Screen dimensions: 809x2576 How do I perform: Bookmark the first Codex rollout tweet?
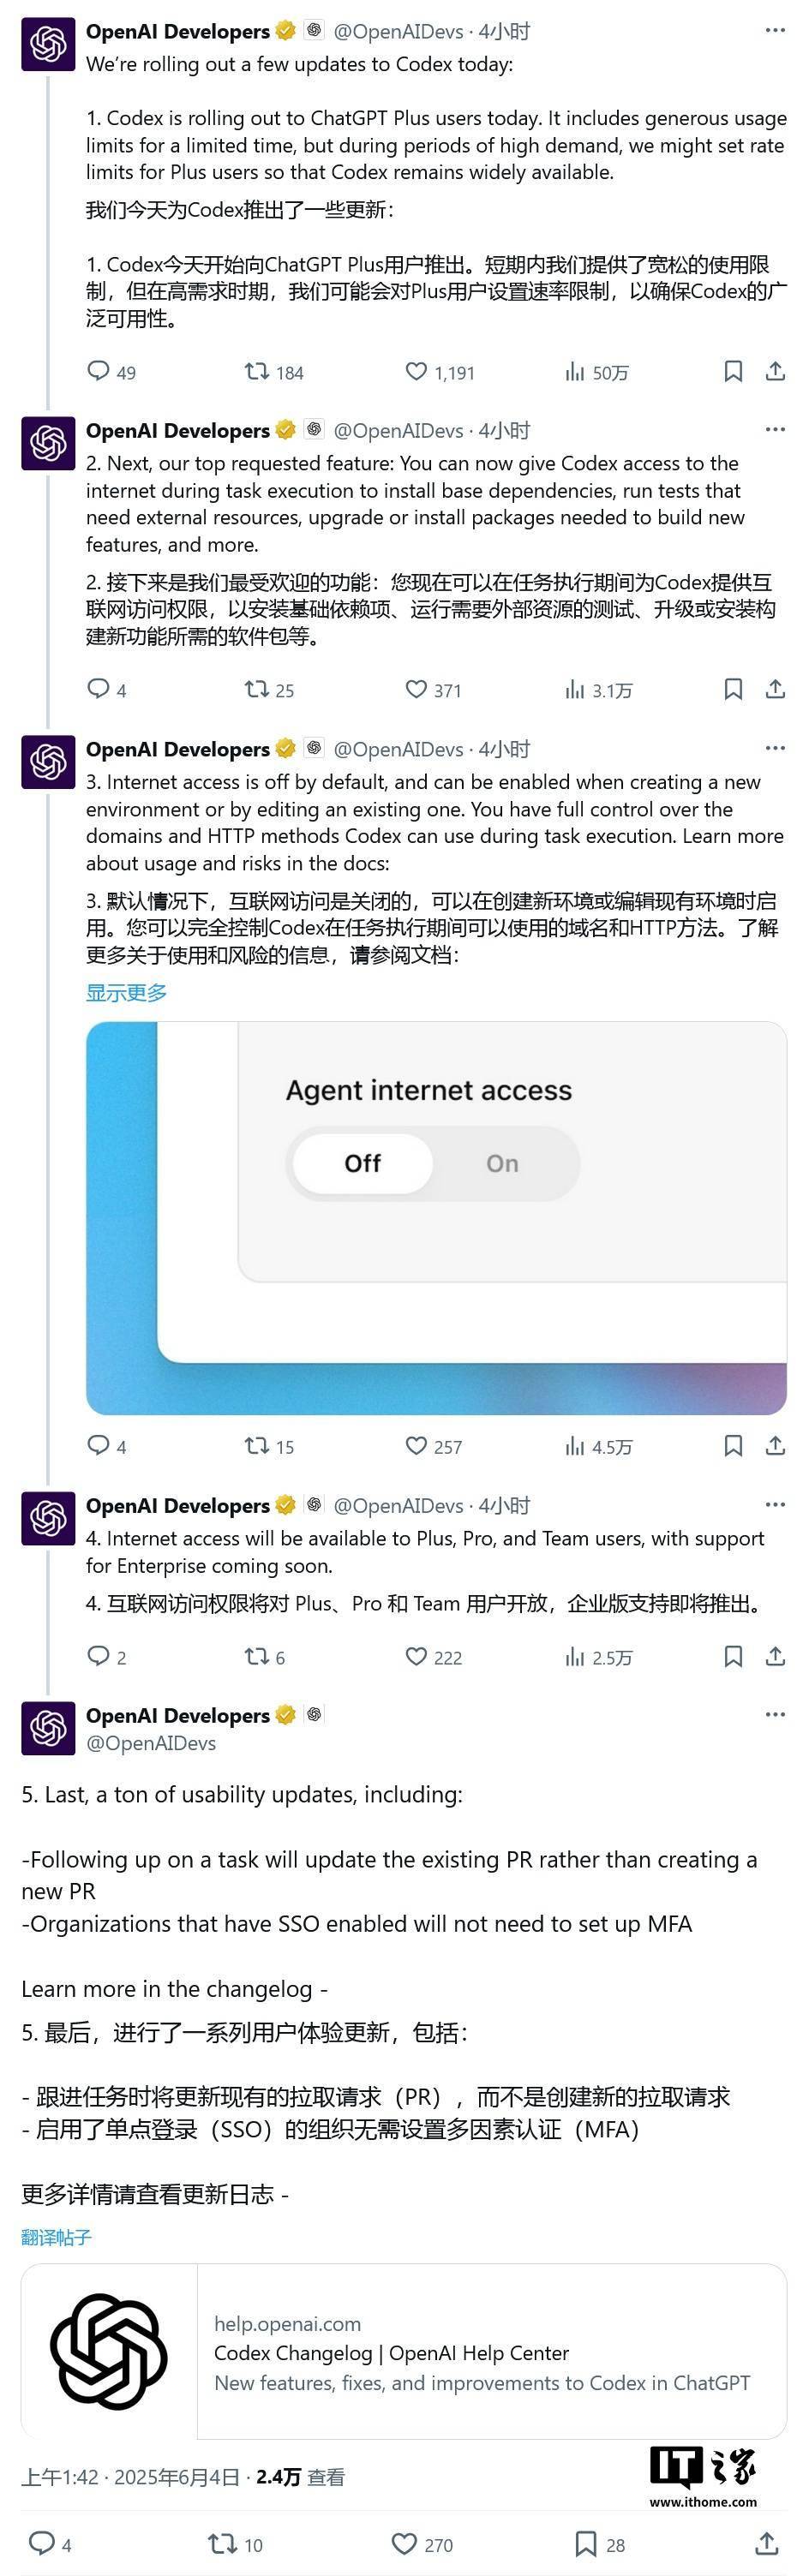[x=733, y=372]
